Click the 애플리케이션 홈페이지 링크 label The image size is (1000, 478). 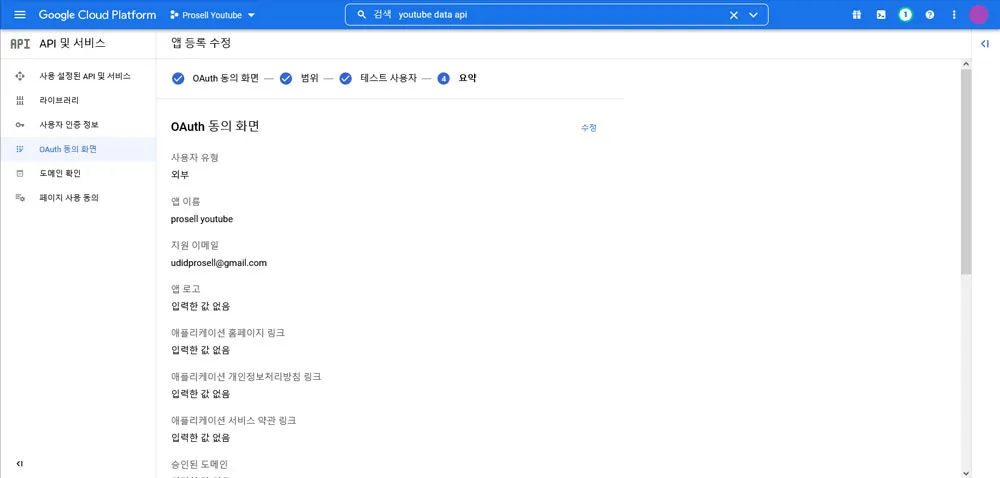pos(228,333)
